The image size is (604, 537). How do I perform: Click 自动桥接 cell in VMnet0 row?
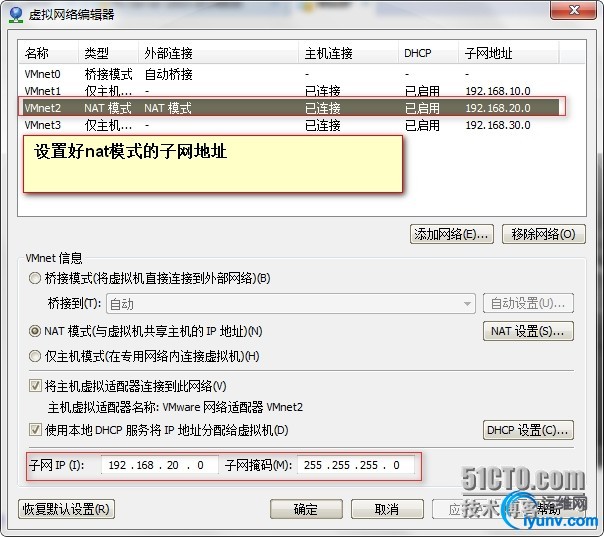click(x=168, y=74)
